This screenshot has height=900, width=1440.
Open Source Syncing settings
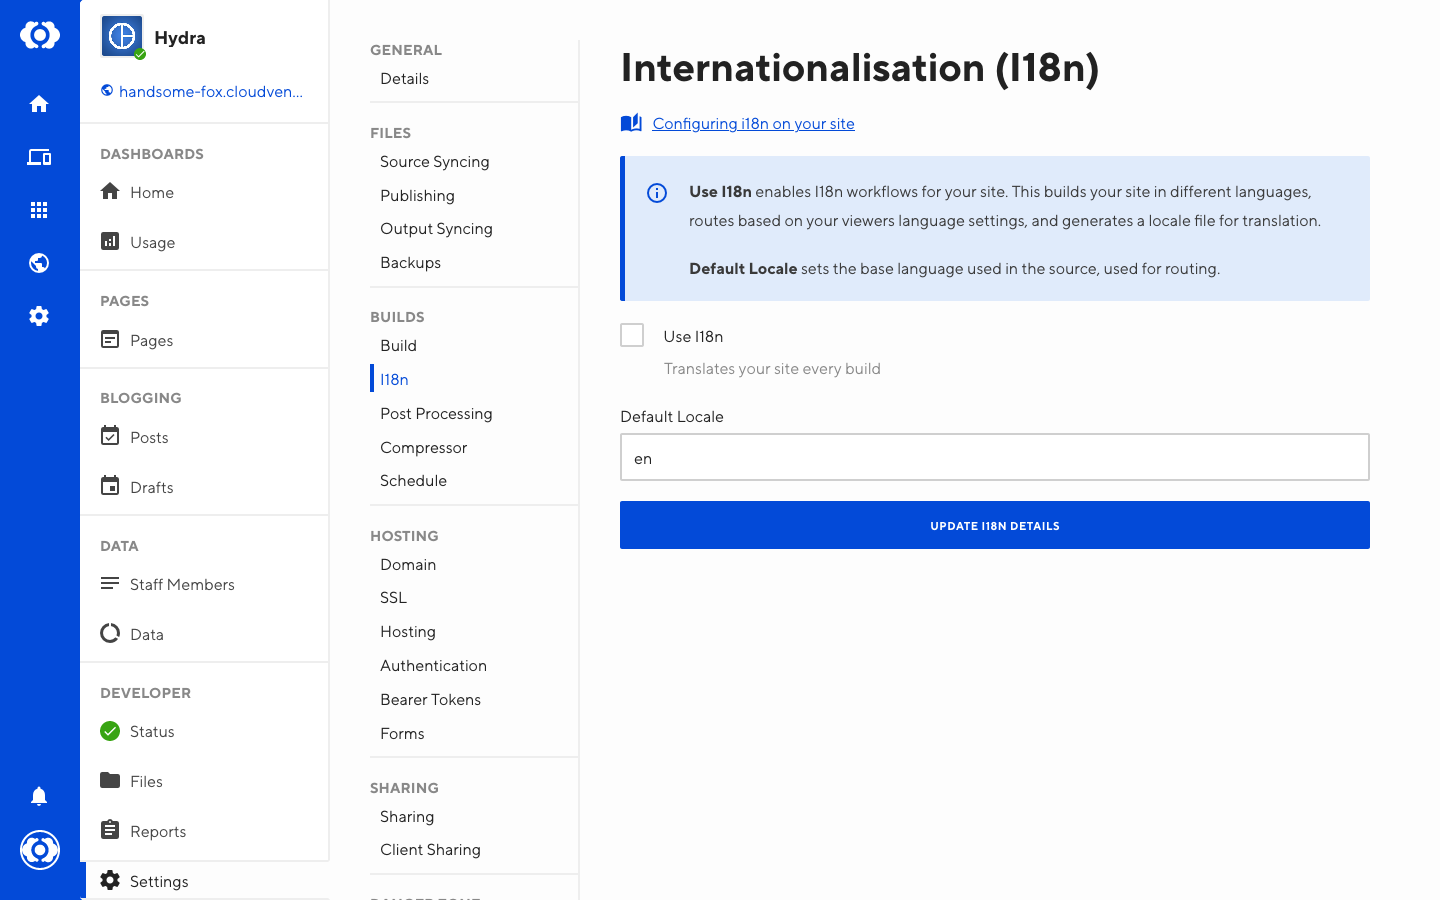click(x=435, y=162)
